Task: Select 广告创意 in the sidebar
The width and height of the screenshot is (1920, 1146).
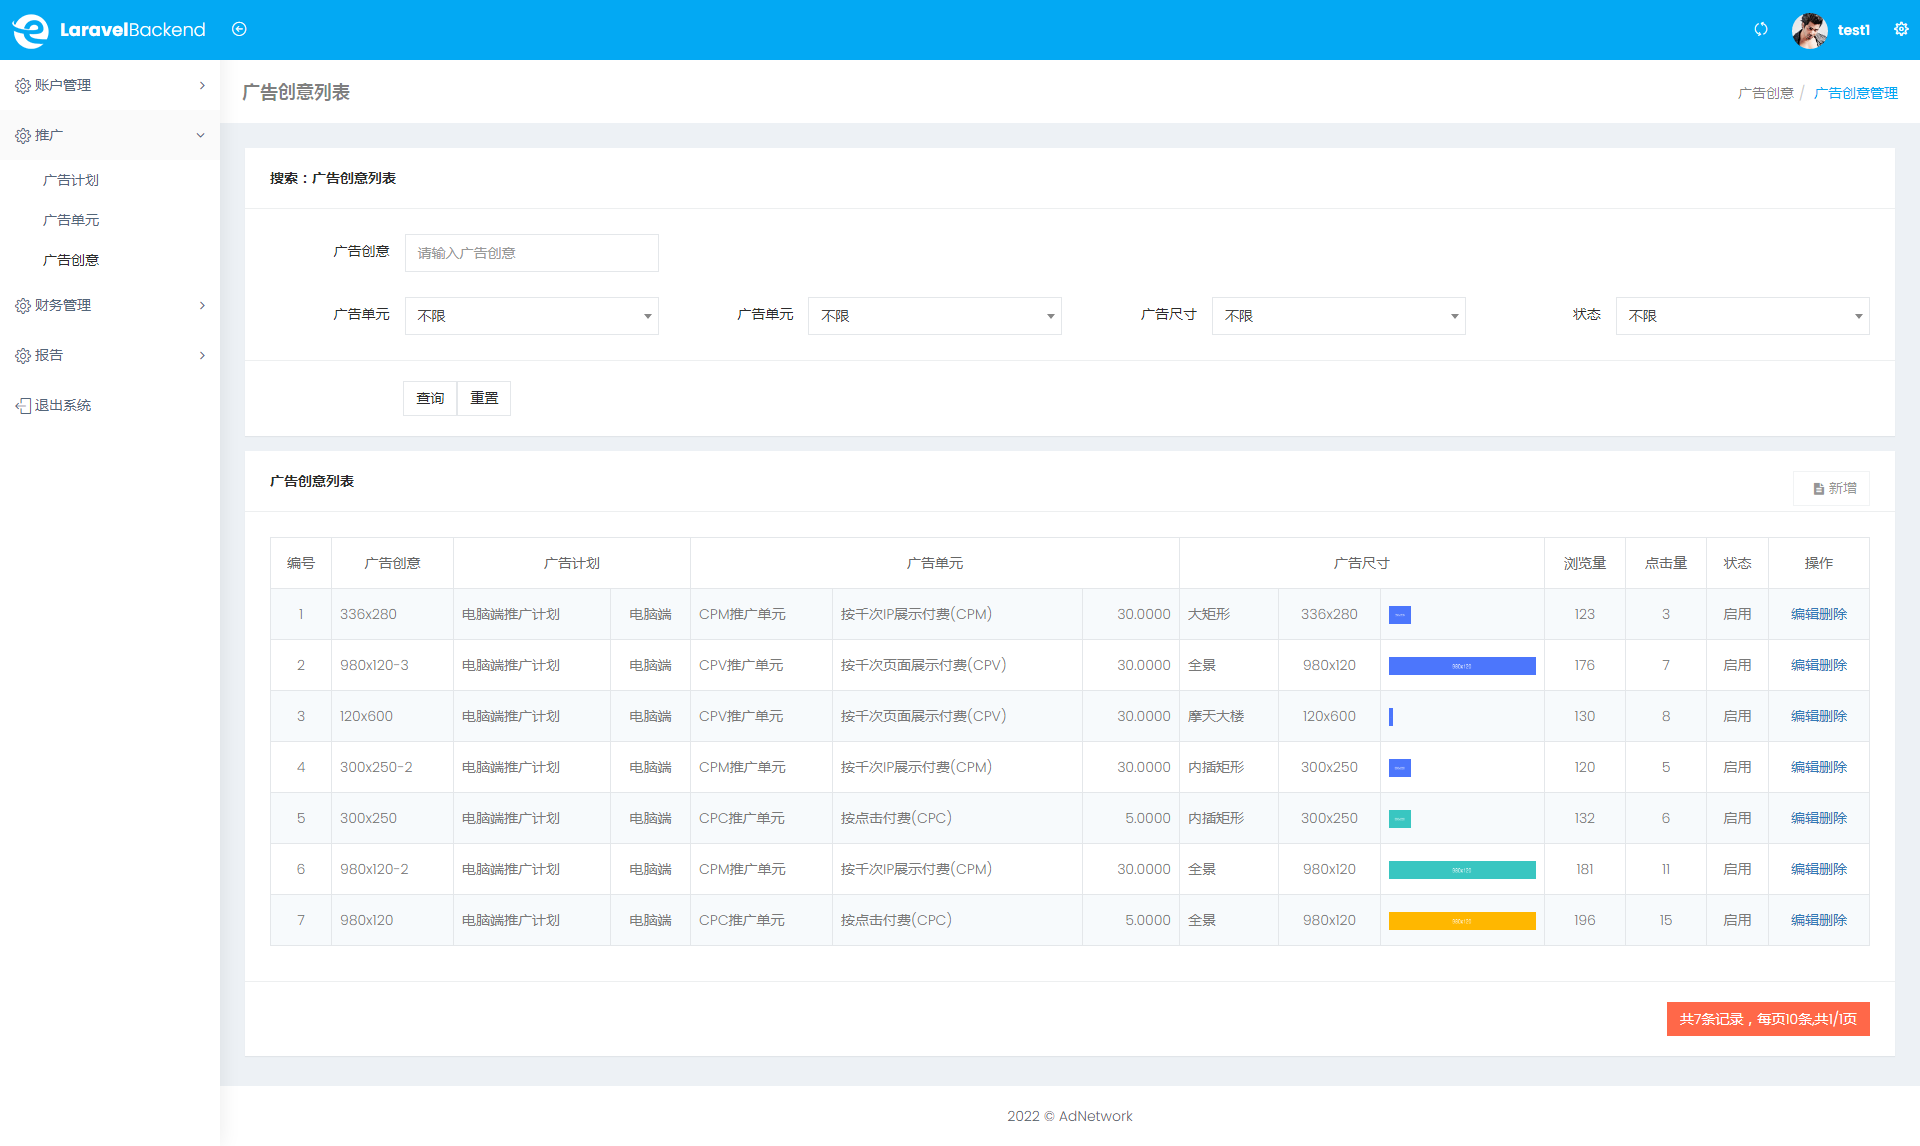Action: click(71, 260)
